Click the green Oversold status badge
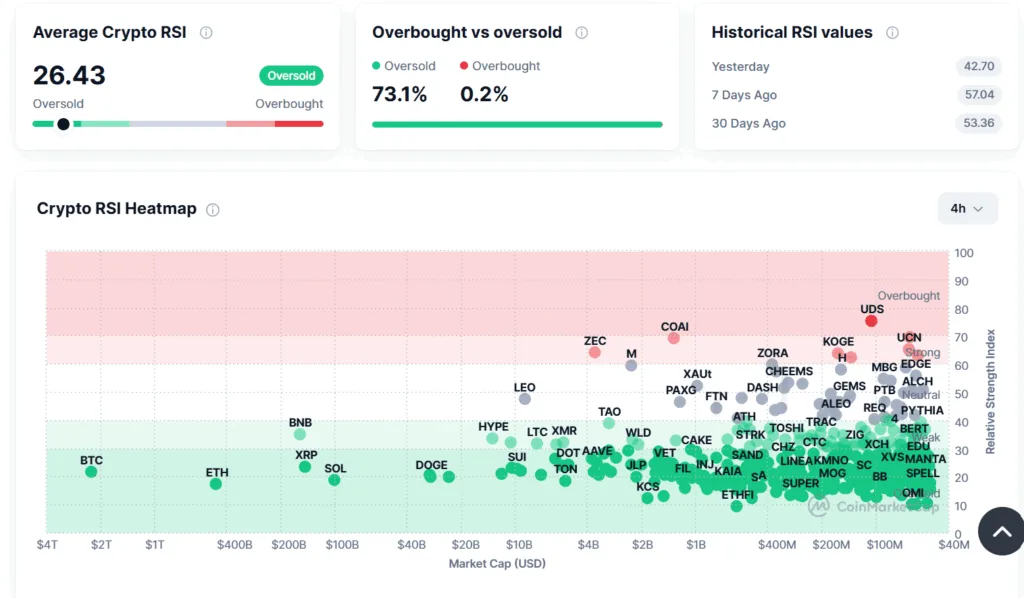The height and width of the screenshot is (598, 1024). [x=291, y=76]
